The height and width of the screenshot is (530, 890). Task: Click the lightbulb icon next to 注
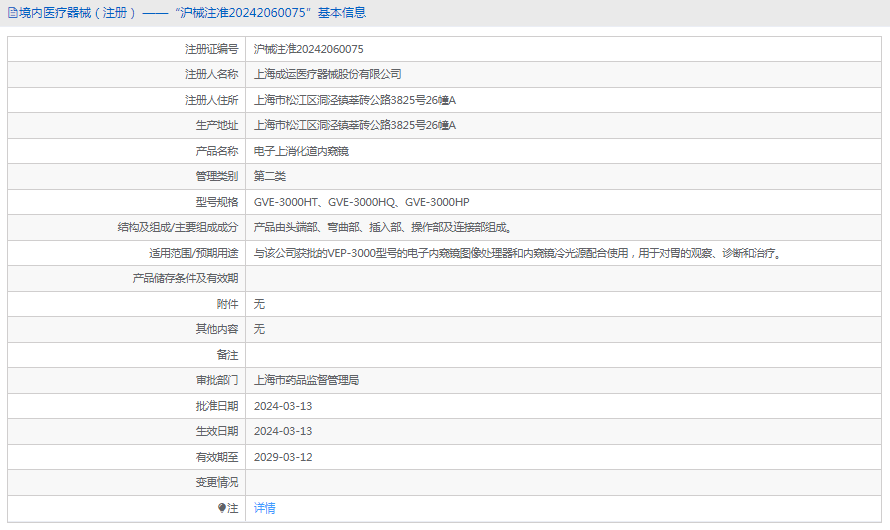[222, 508]
